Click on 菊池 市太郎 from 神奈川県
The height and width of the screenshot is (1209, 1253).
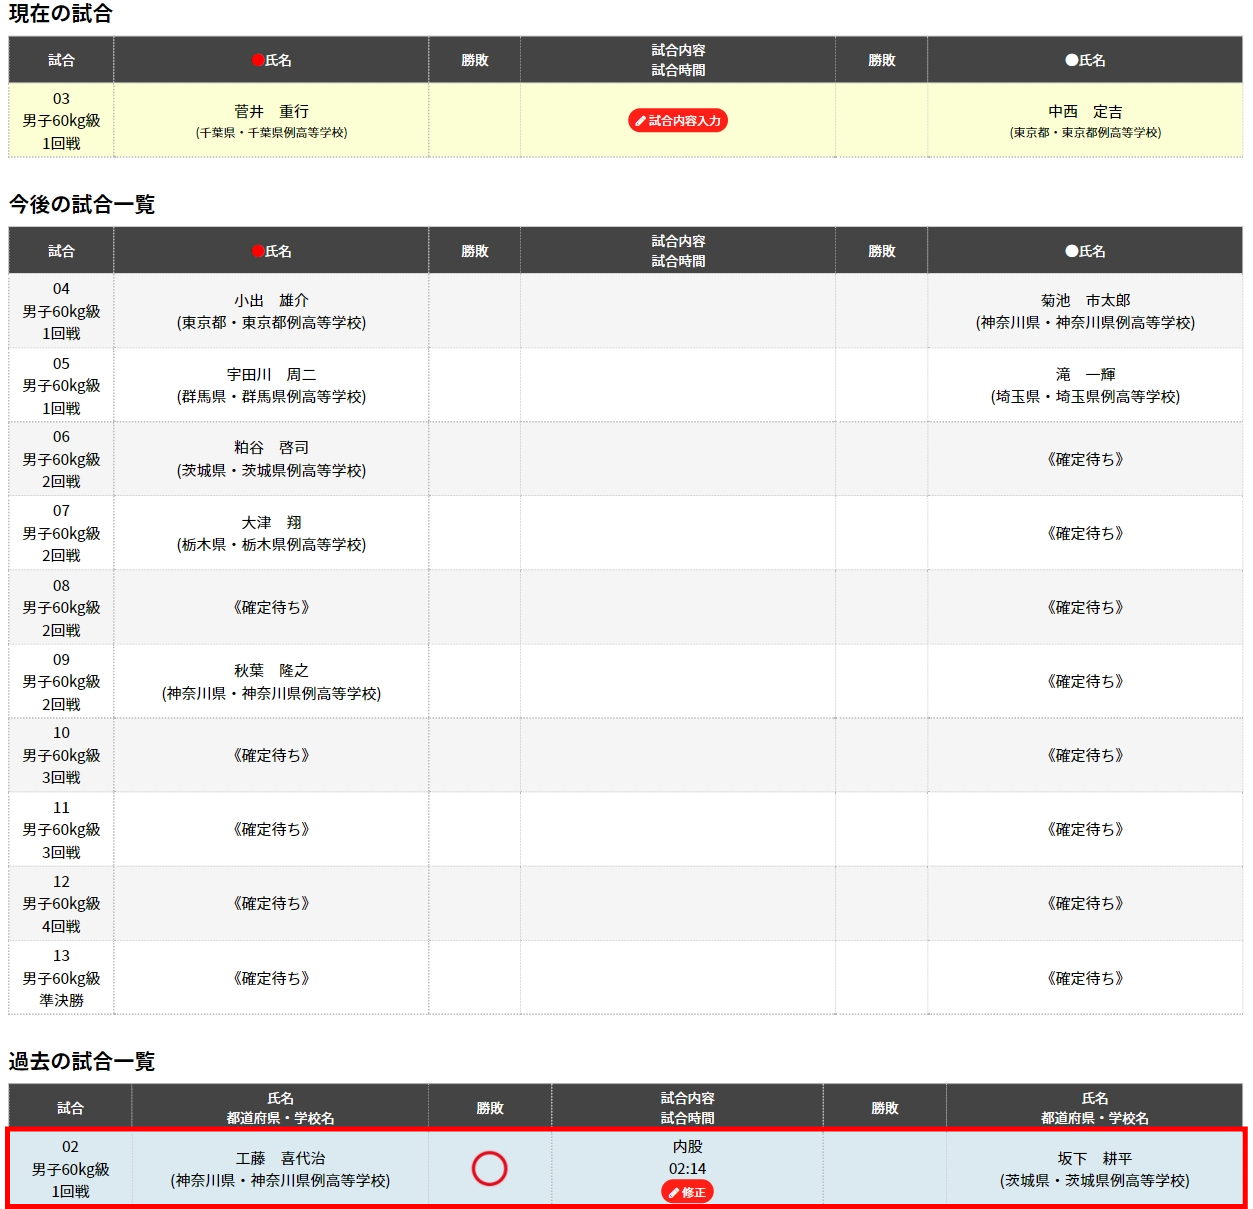(x=1085, y=301)
